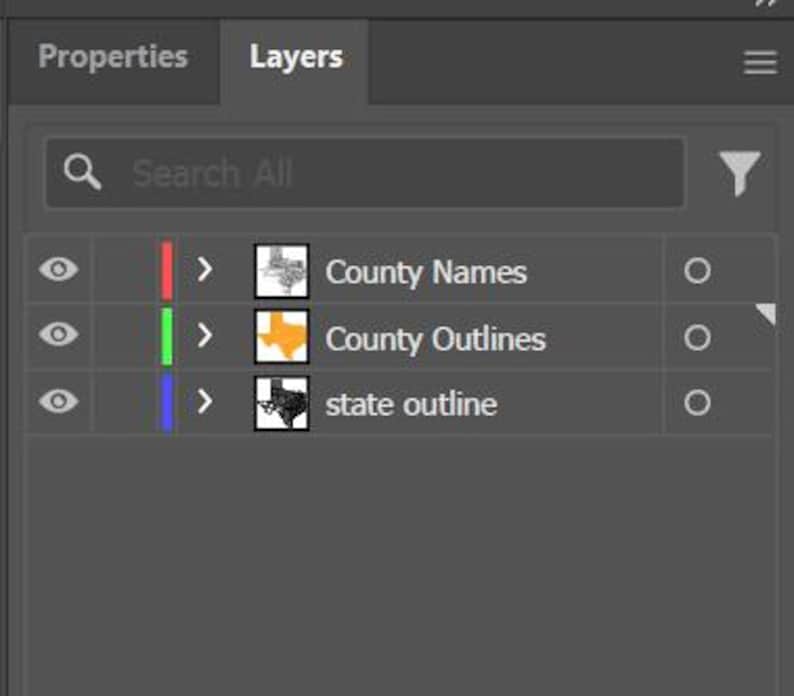This screenshot has height=696, width=794.
Task: Click the search magnifier icon
Action: click(x=82, y=172)
